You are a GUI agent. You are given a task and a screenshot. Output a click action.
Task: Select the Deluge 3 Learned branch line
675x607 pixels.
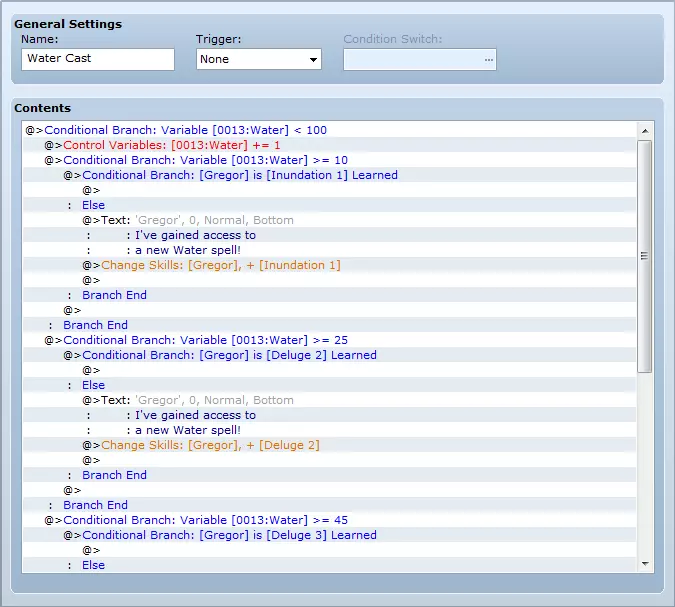(x=330, y=535)
